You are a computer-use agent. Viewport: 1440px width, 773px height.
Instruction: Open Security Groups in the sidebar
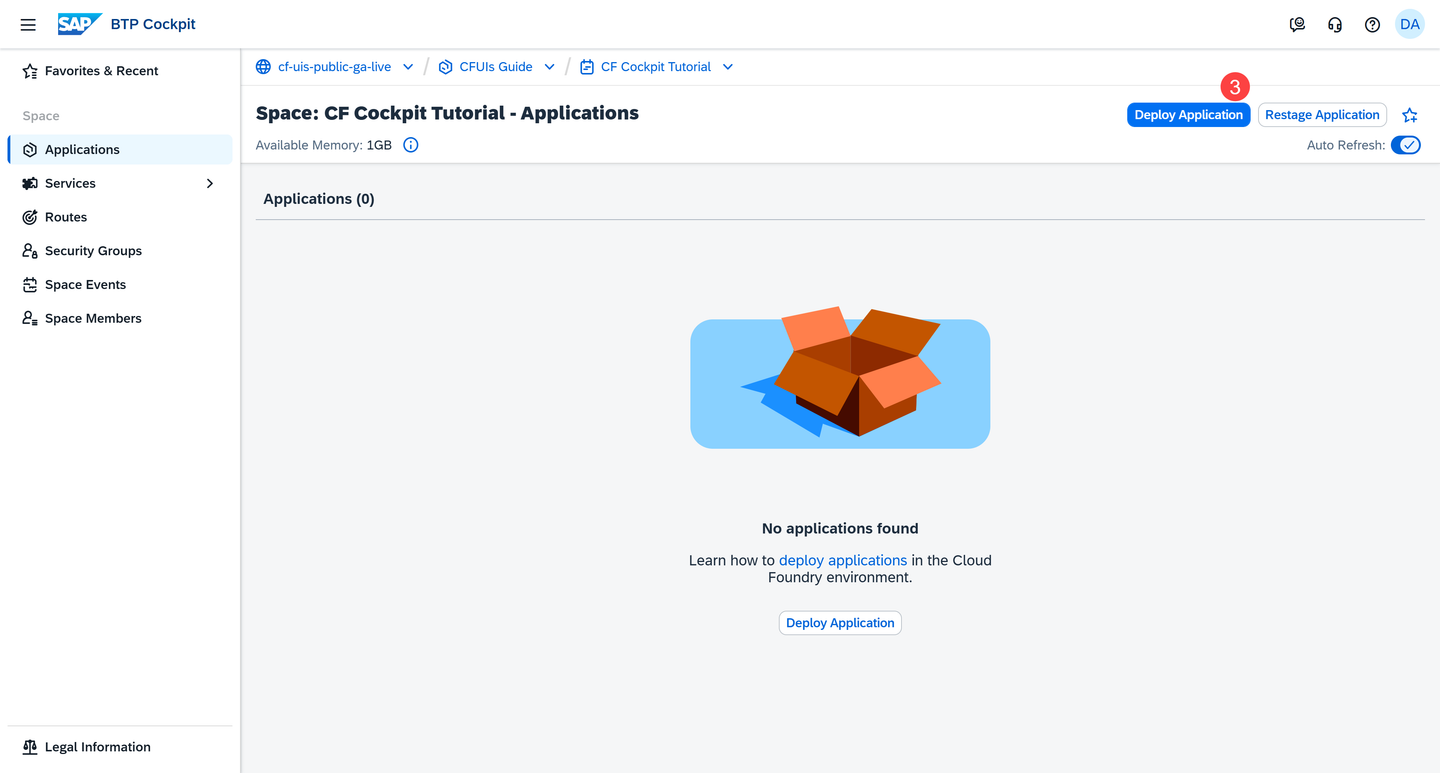120,251
